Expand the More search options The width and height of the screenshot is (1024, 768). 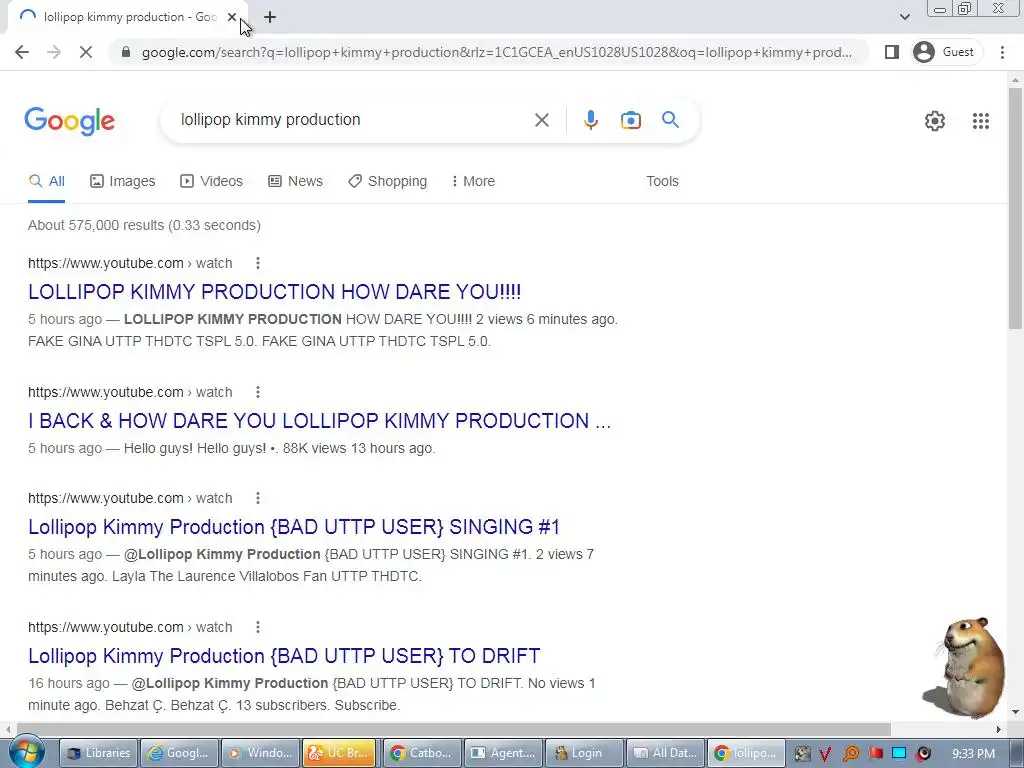click(x=473, y=182)
